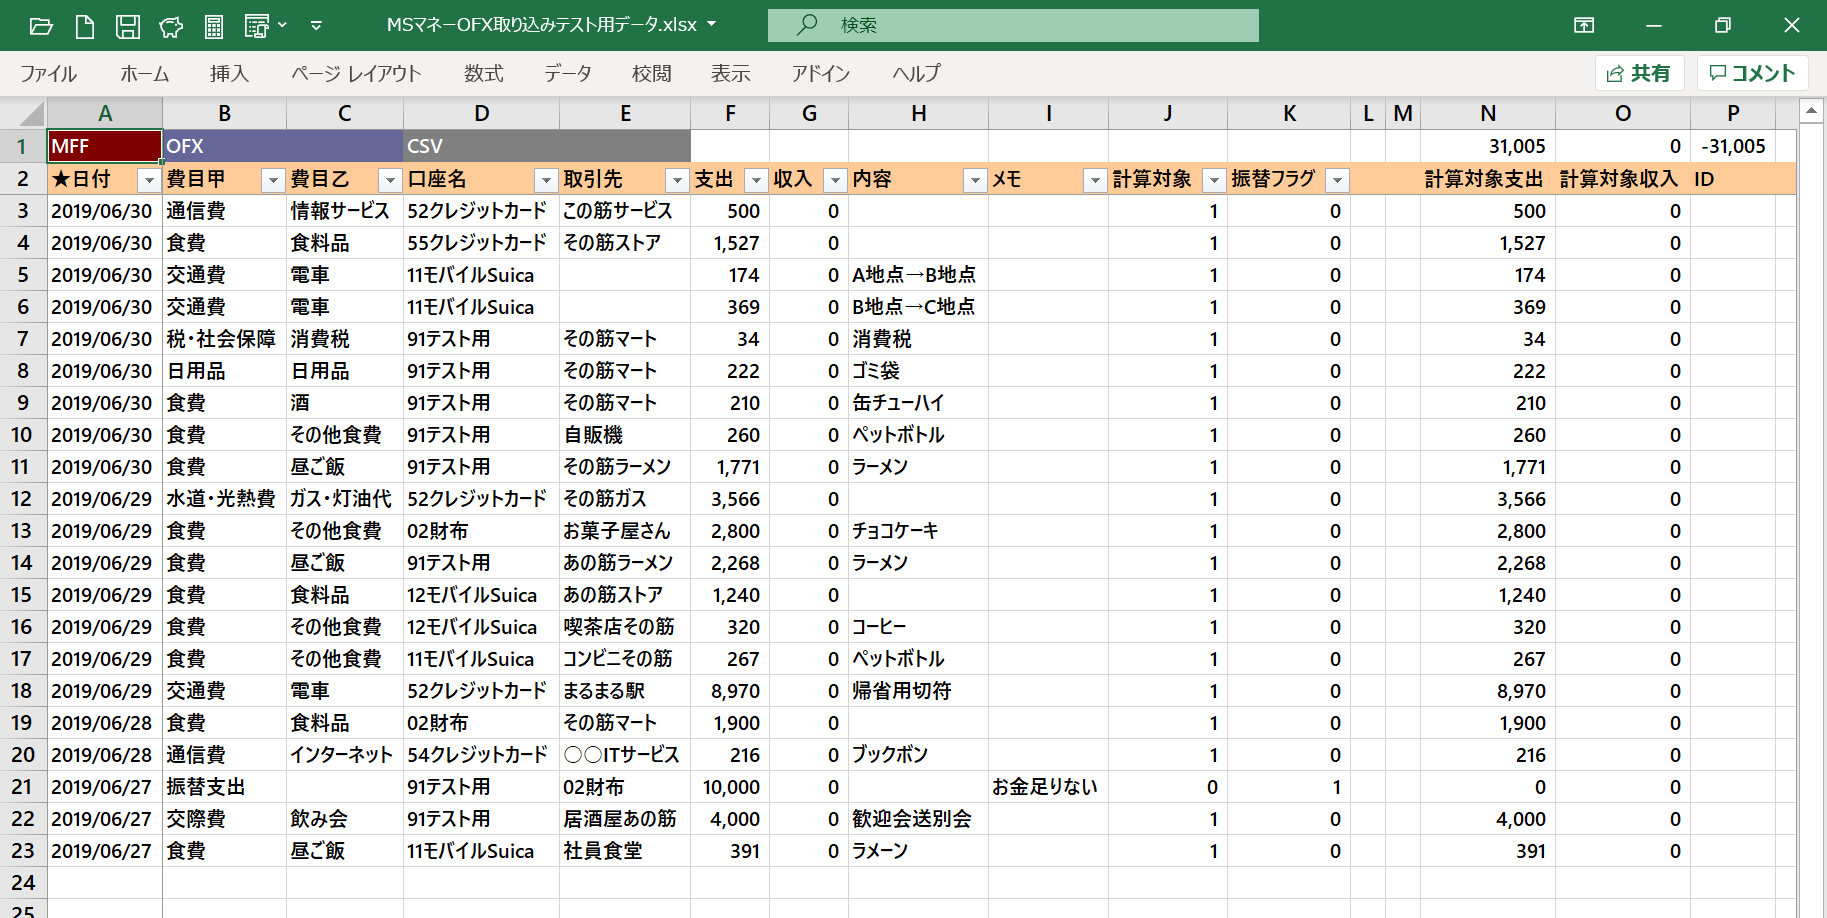Open the ページ レイアウト ribbon tab
The image size is (1827, 918).
pyautogui.click(x=356, y=73)
